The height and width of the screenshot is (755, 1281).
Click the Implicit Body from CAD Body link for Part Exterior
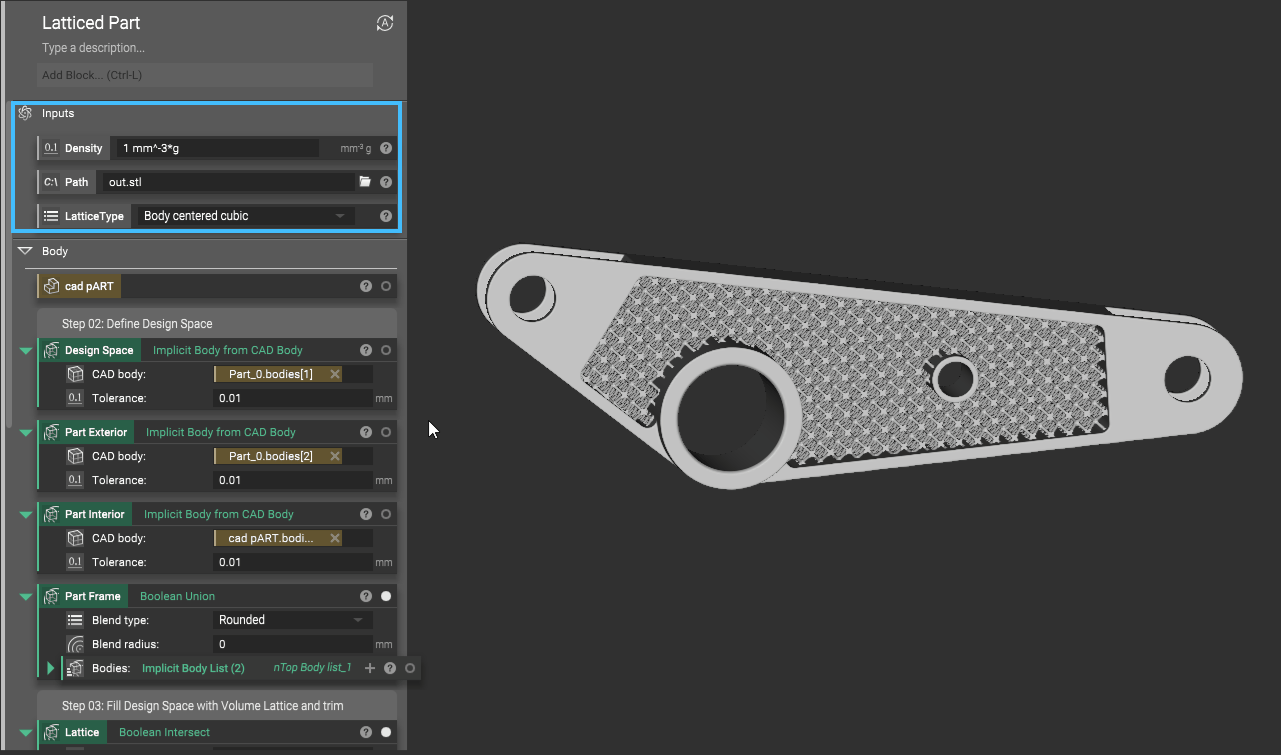[x=221, y=432]
